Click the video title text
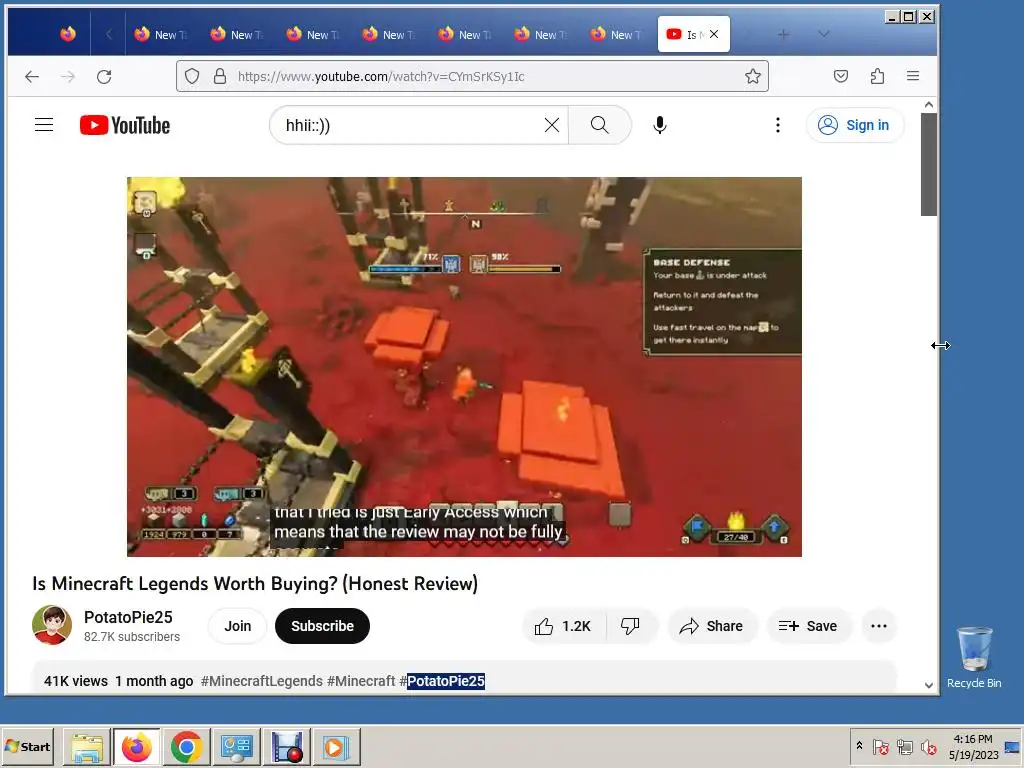Viewport: 1024px width, 768px height. point(255,583)
